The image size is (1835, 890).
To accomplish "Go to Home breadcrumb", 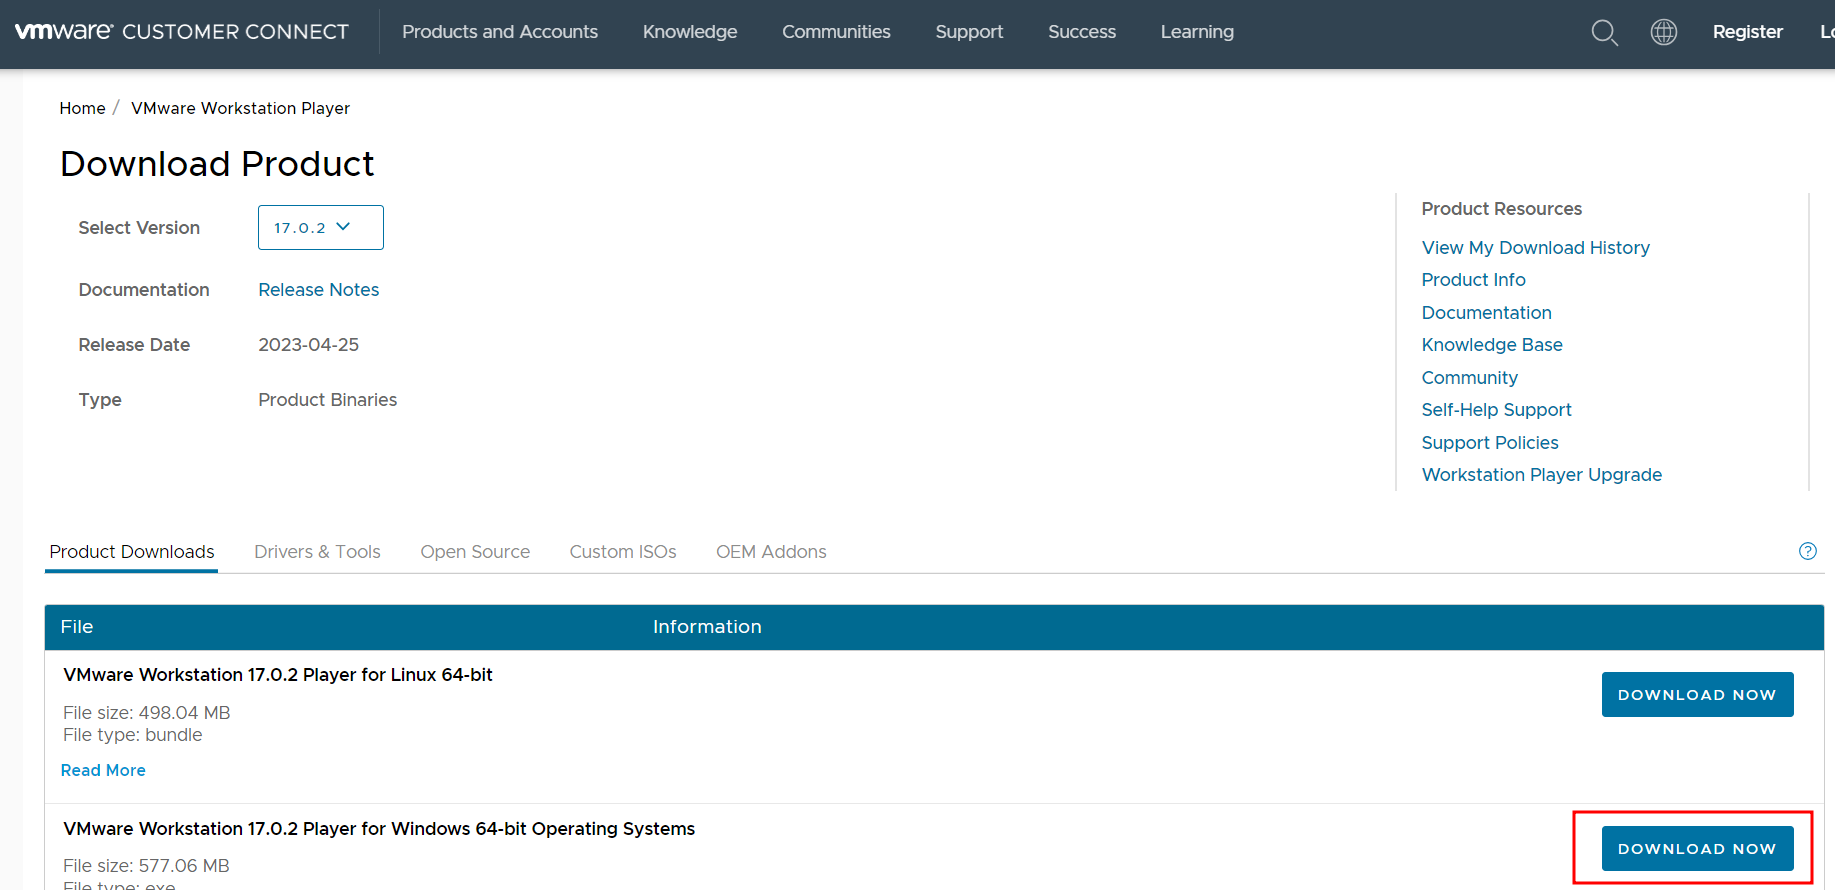I will click(82, 108).
